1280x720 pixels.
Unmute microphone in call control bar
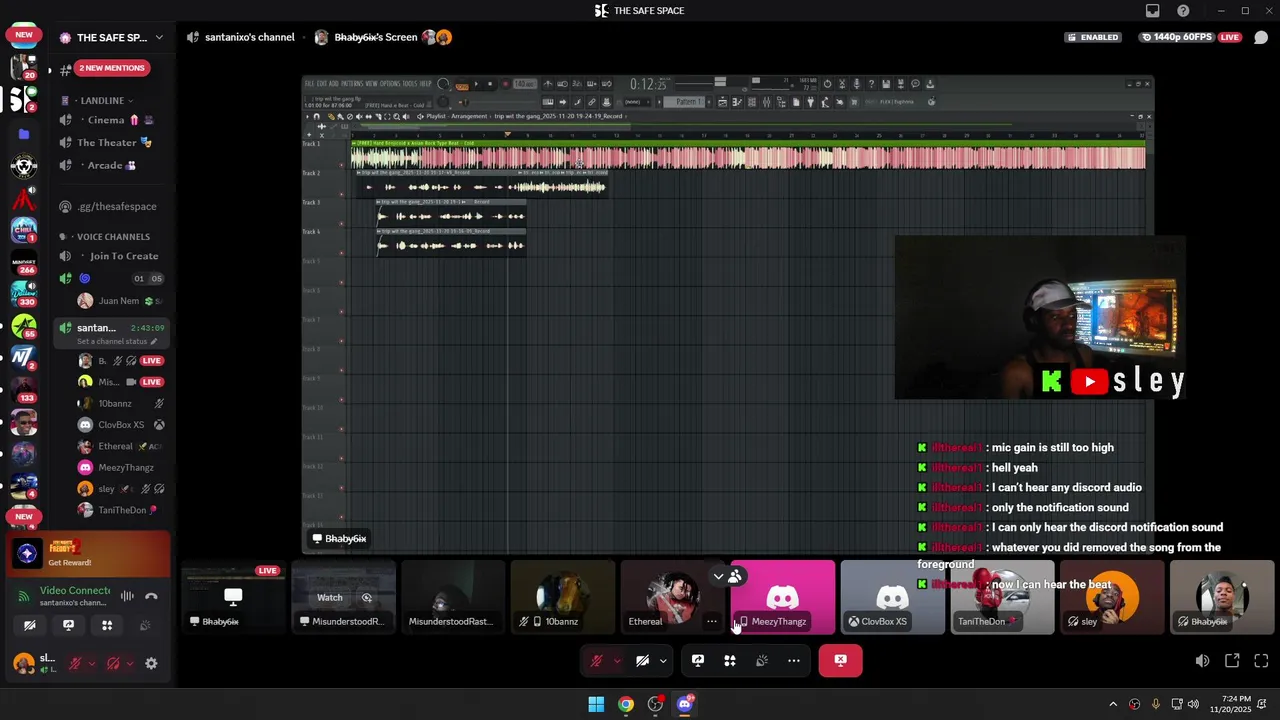[597, 661]
